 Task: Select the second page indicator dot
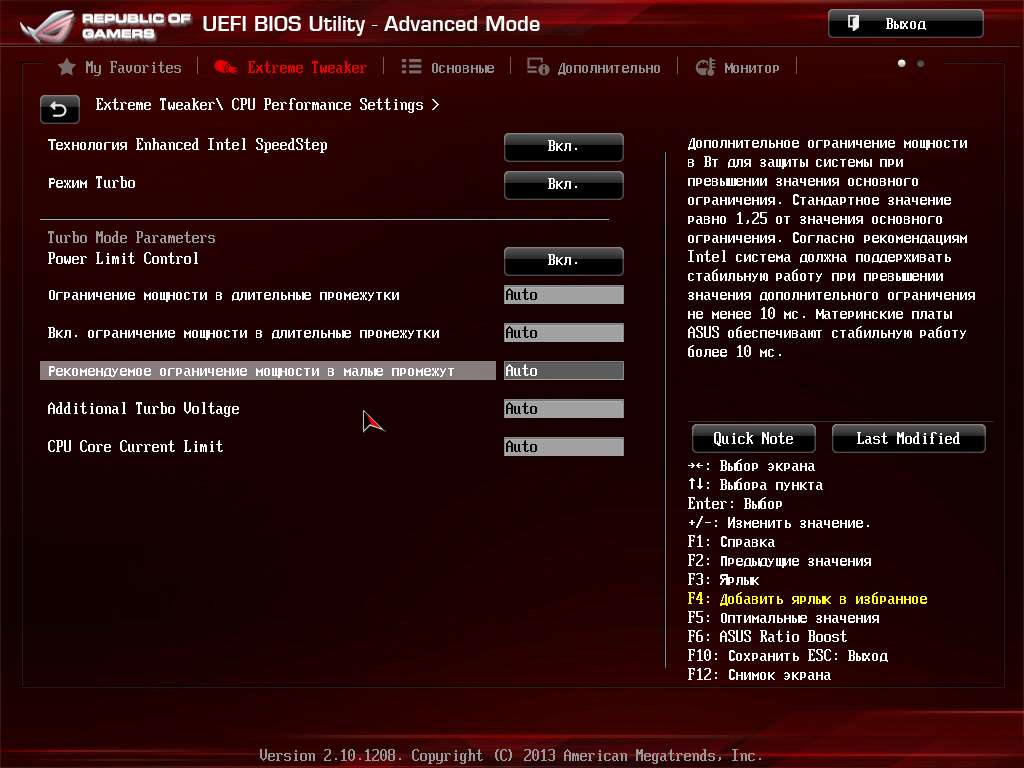pyautogui.click(x=920, y=63)
